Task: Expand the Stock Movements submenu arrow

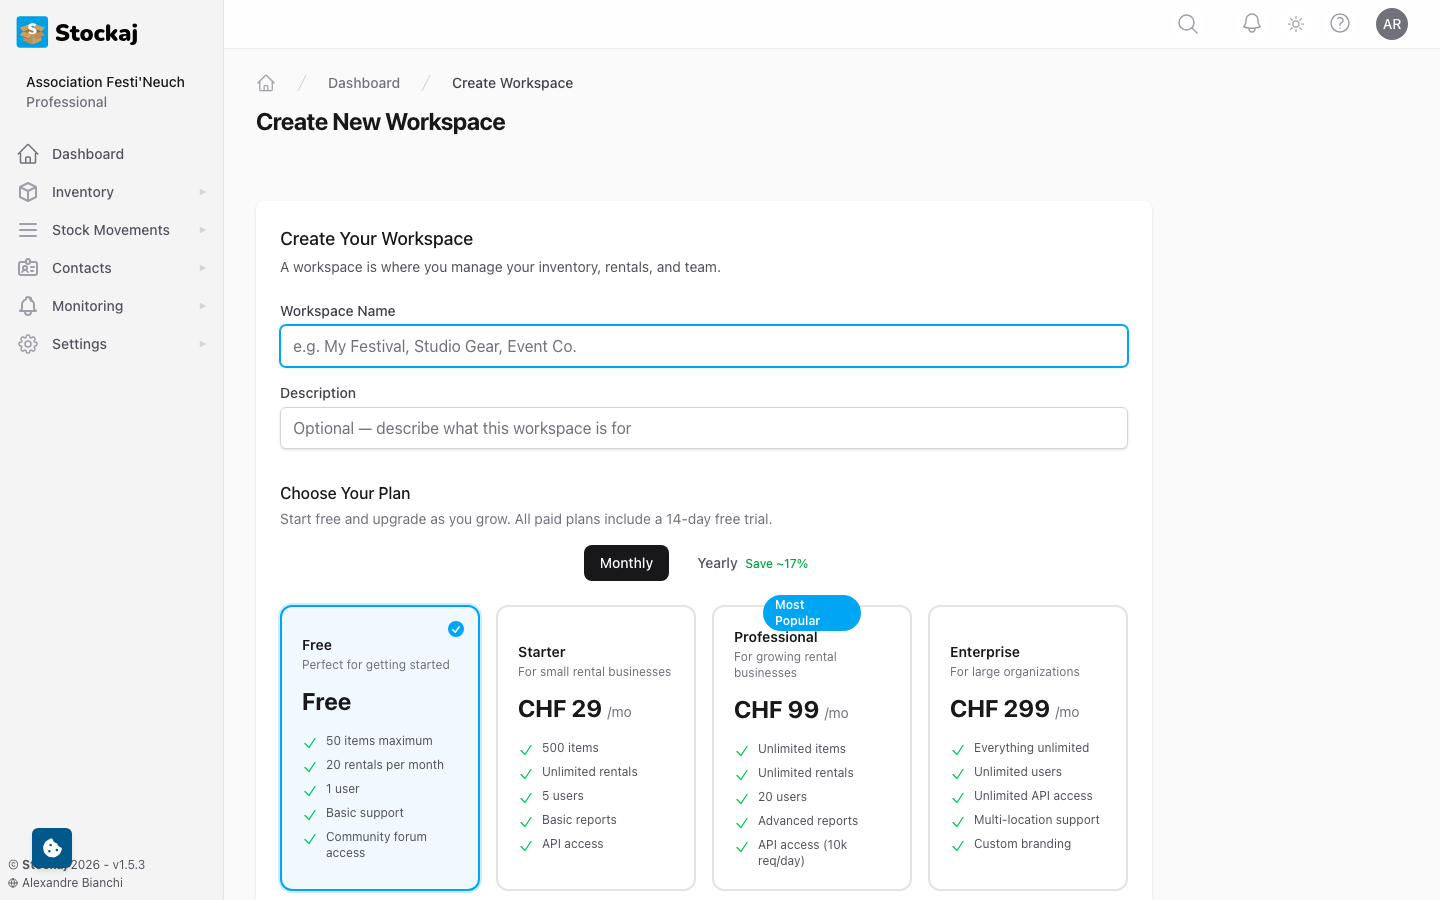Action: (202, 230)
